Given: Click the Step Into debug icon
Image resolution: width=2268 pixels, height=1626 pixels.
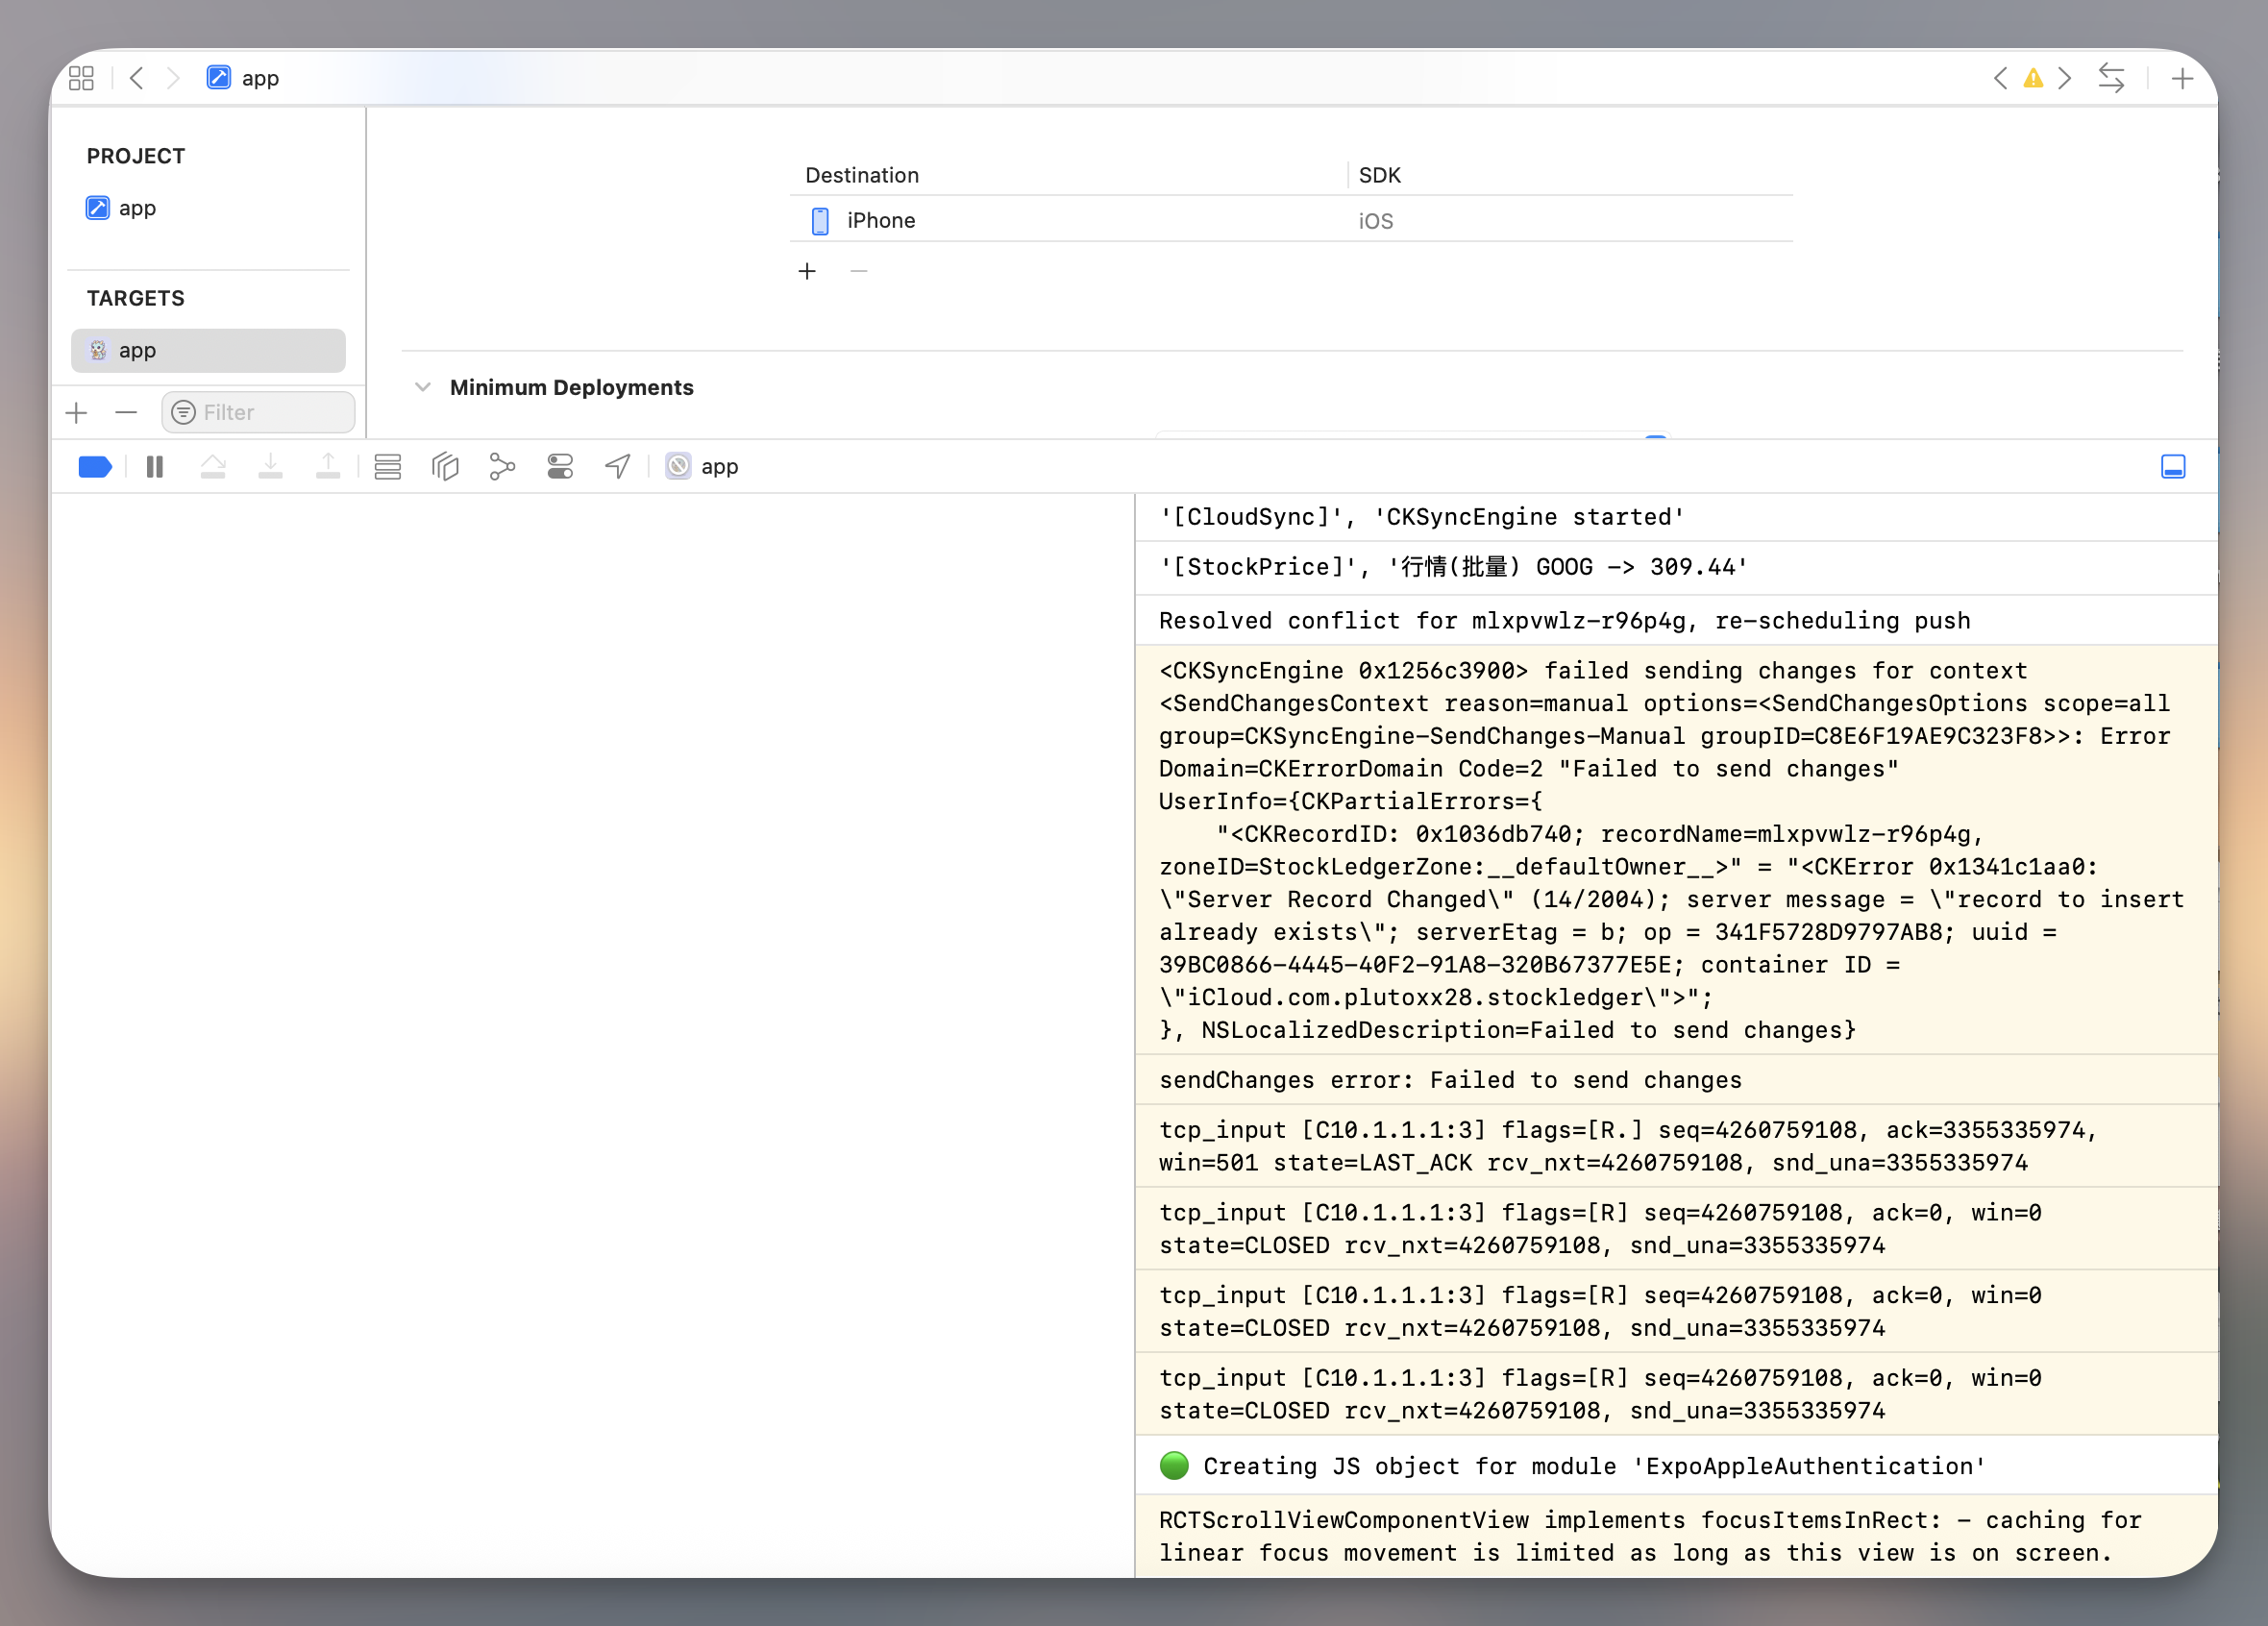Looking at the screenshot, I should (x=270, y=467).
